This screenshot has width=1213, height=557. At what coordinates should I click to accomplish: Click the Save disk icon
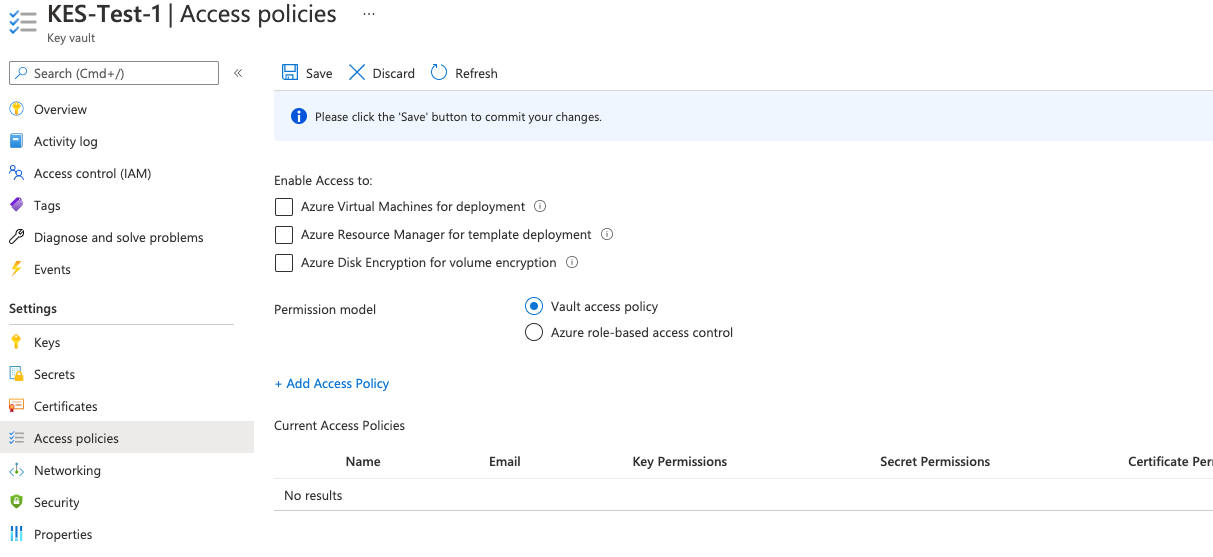290,73
